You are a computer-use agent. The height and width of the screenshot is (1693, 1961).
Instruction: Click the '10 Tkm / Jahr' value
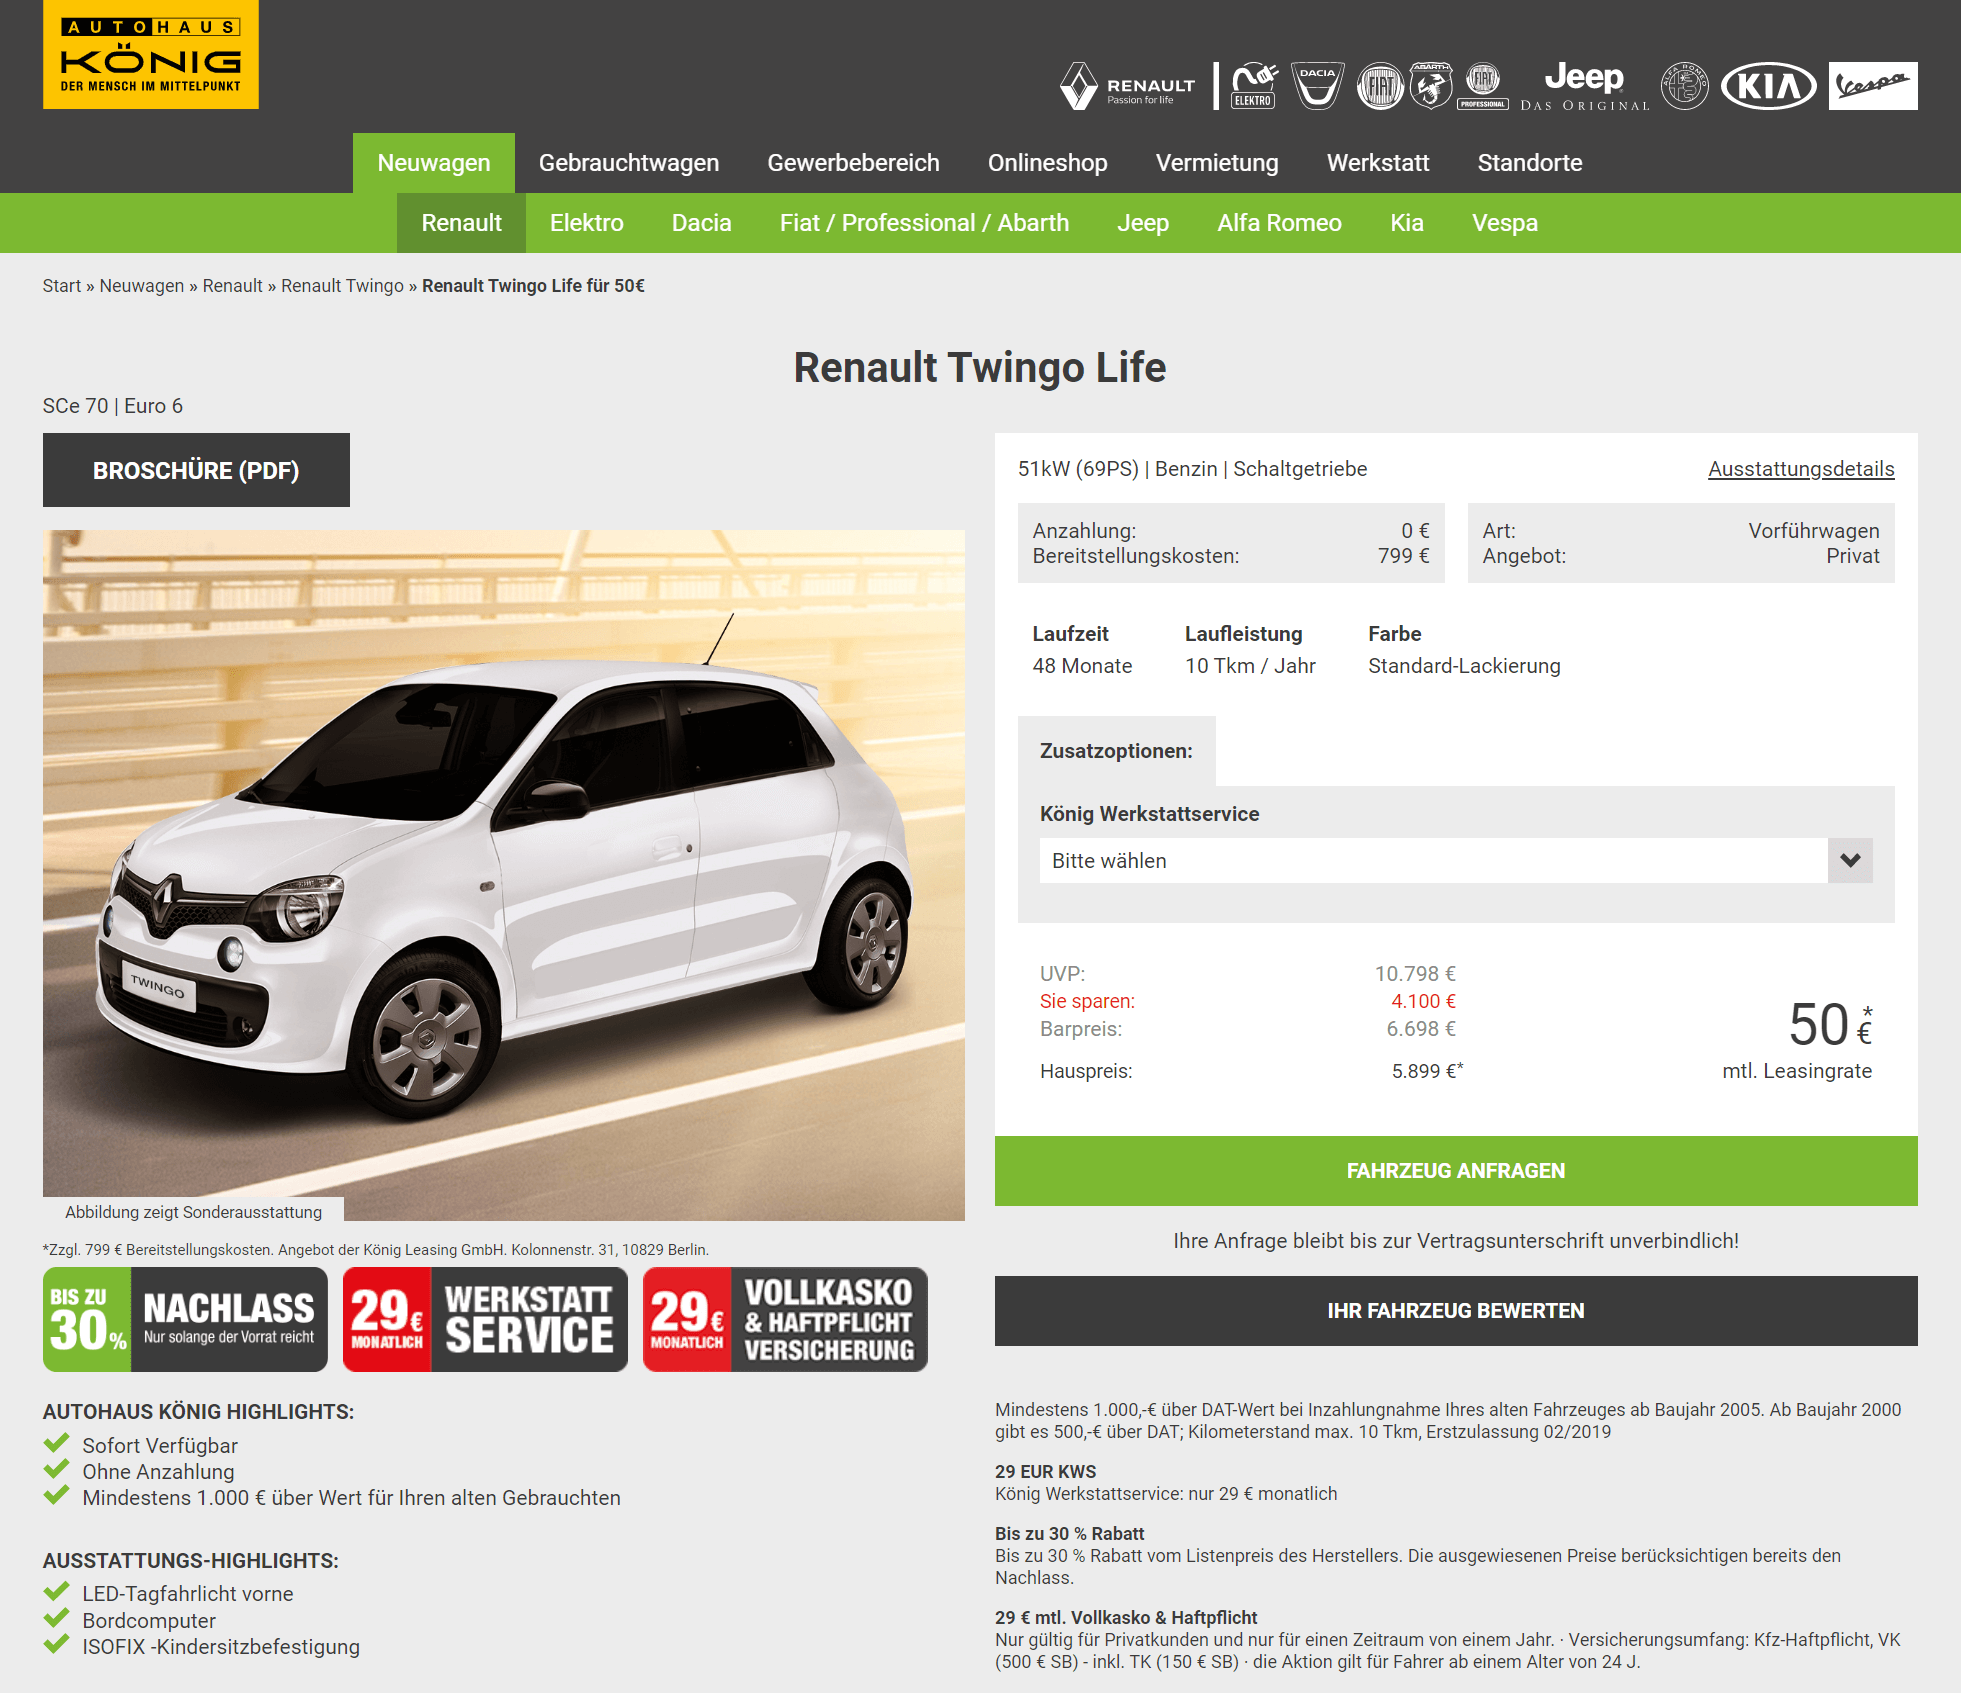1250,666
